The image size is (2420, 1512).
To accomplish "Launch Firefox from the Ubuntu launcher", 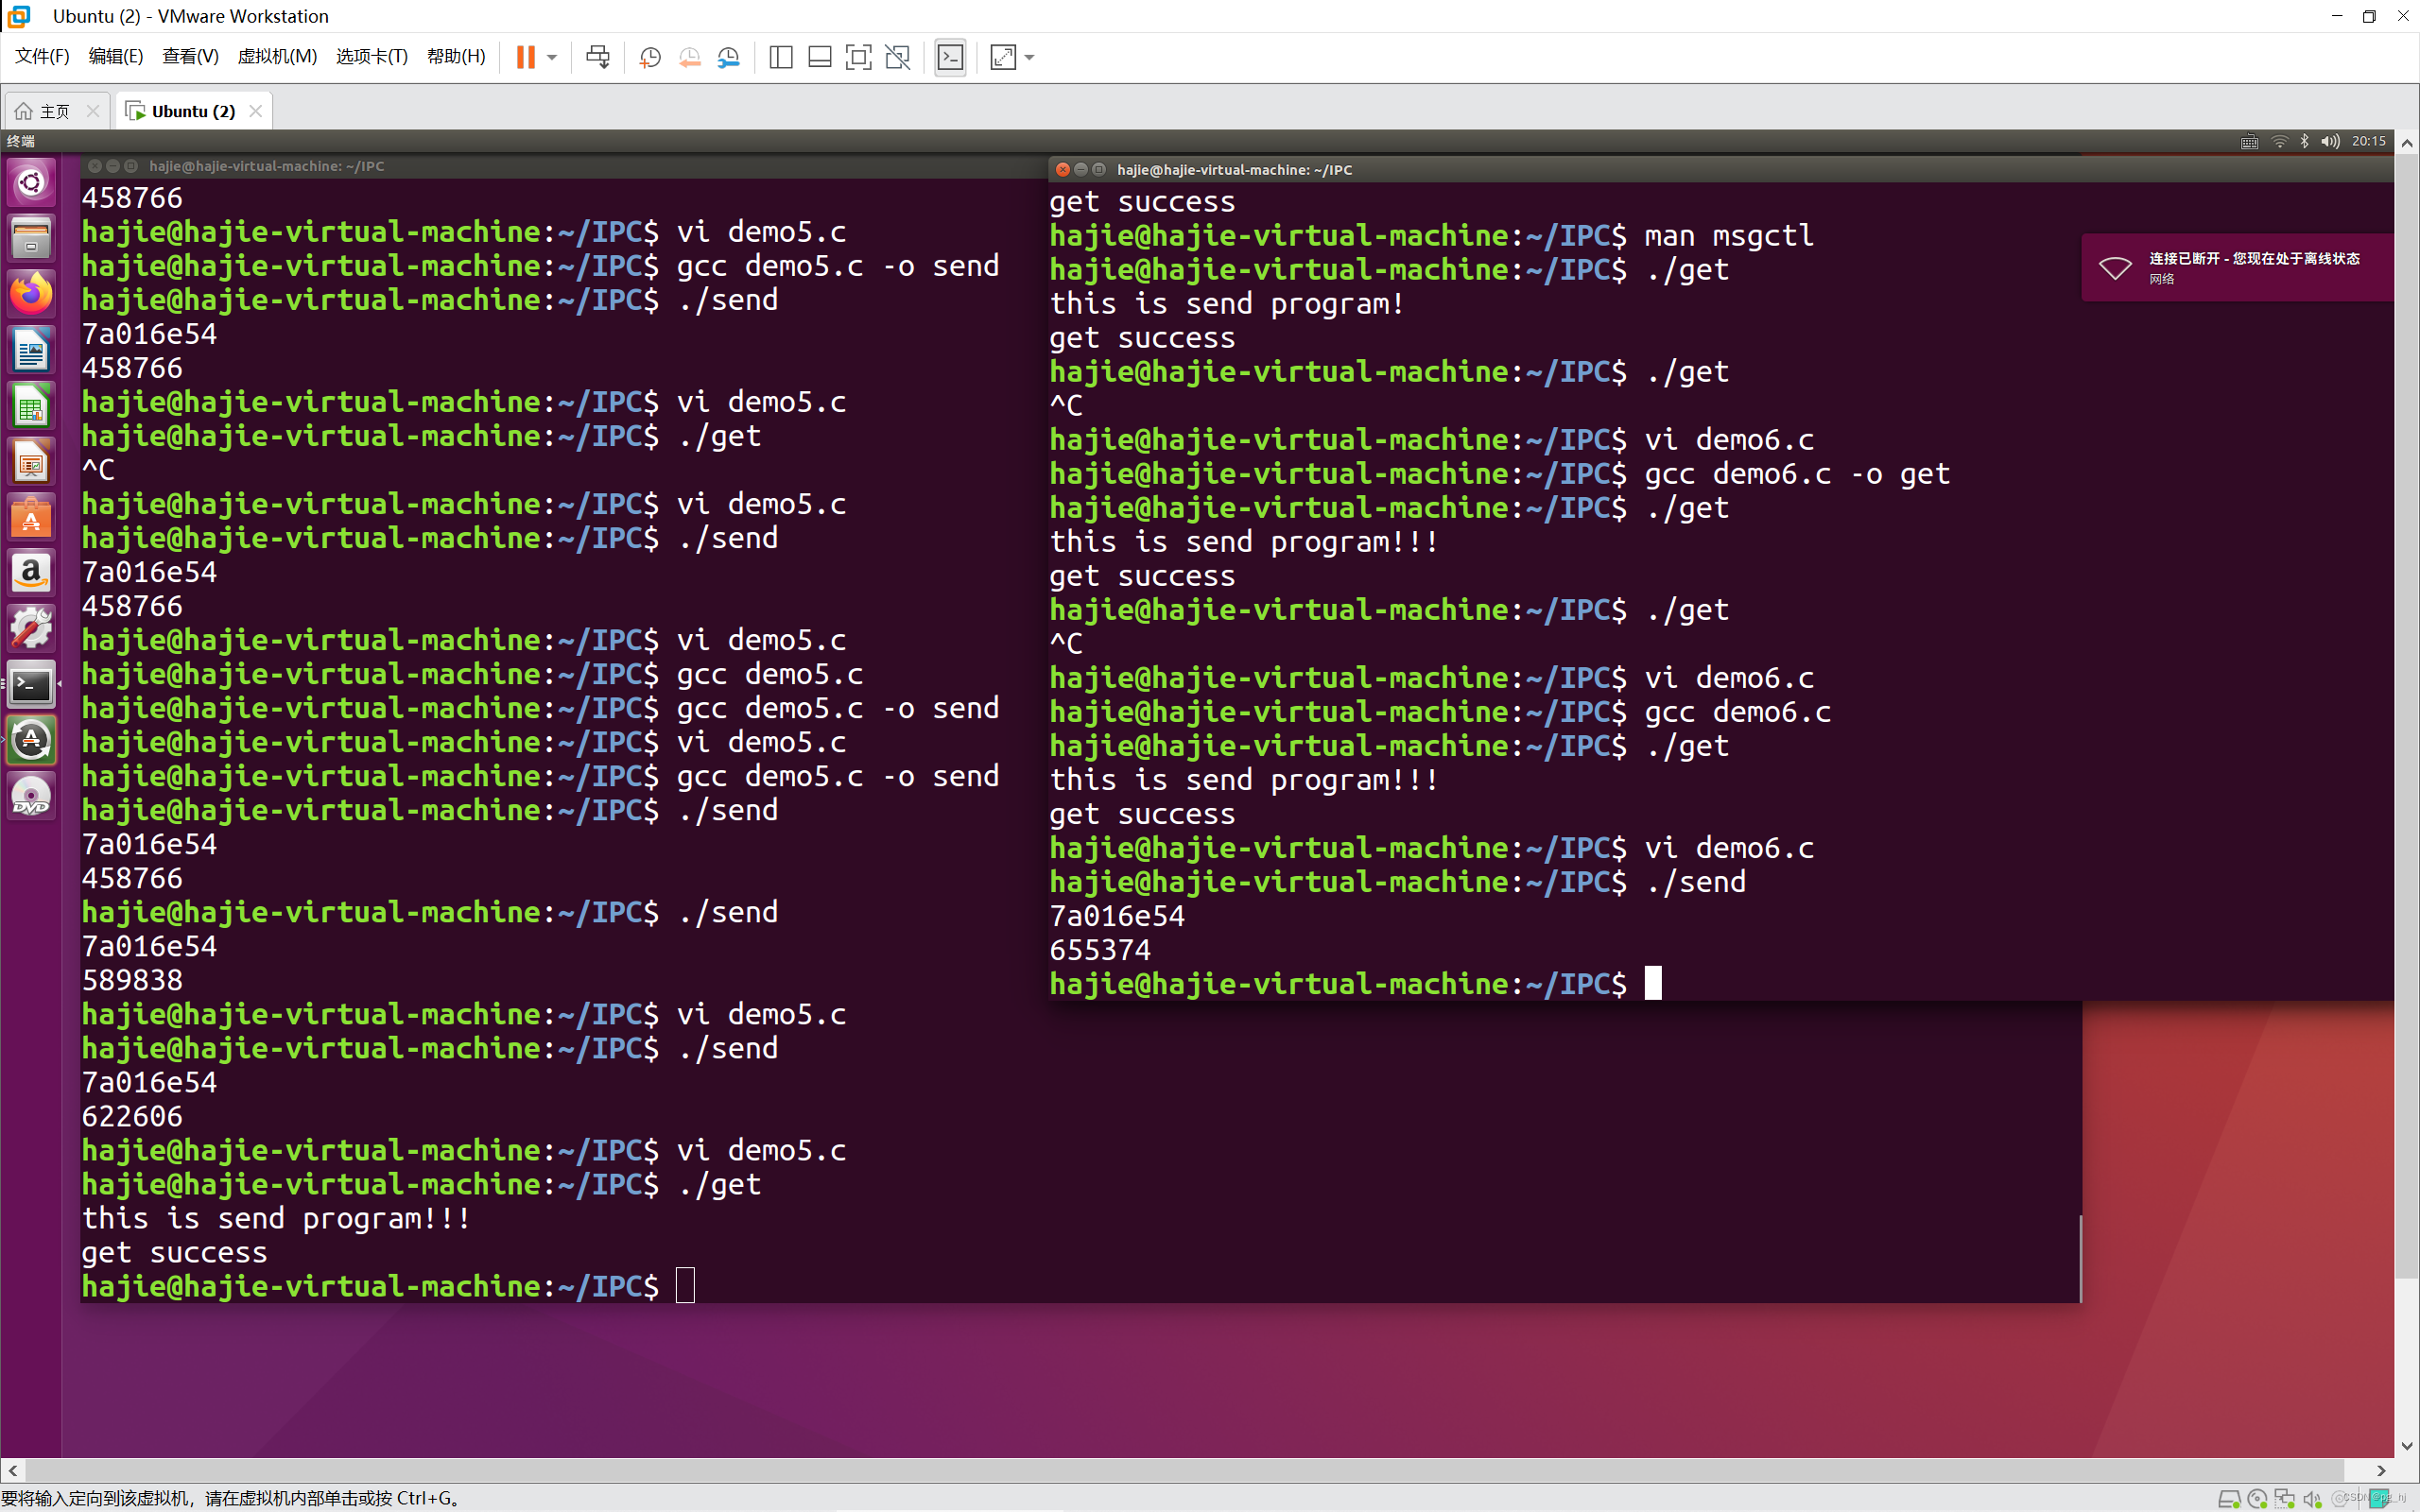I will pos(31,295).
